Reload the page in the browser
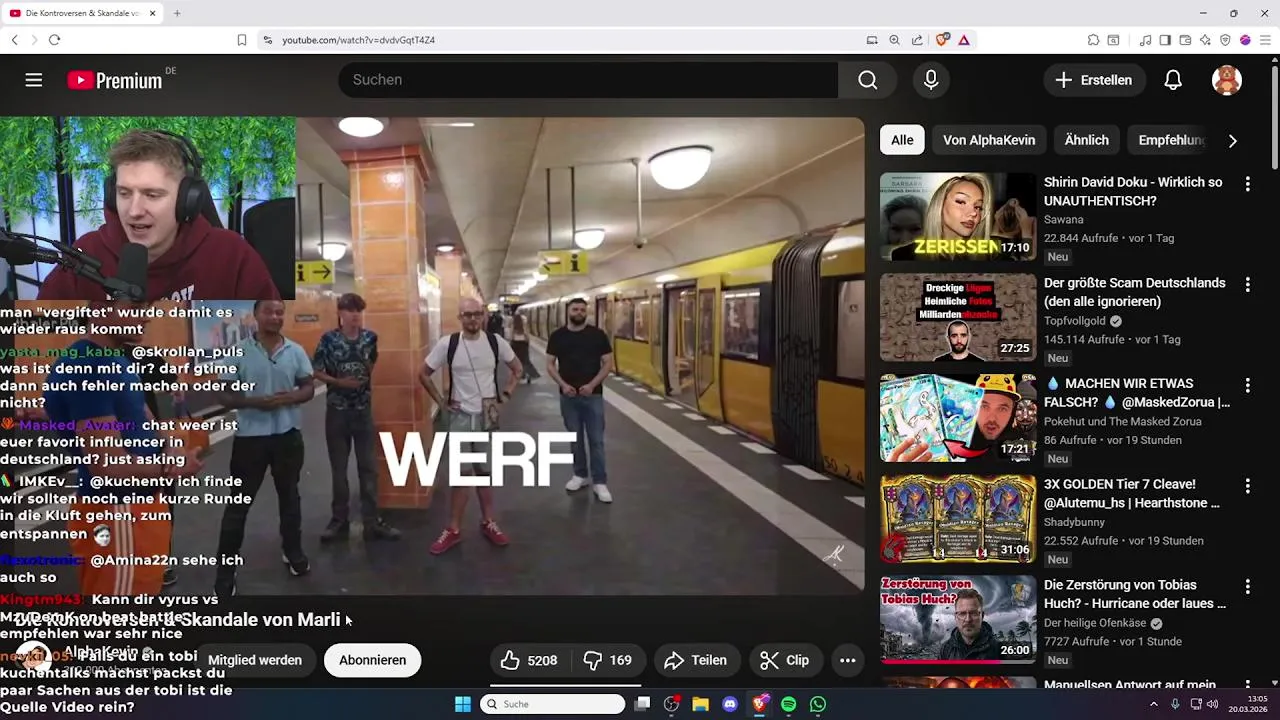Viewport: 1280px width, 720px height. (x=54, y=40)
